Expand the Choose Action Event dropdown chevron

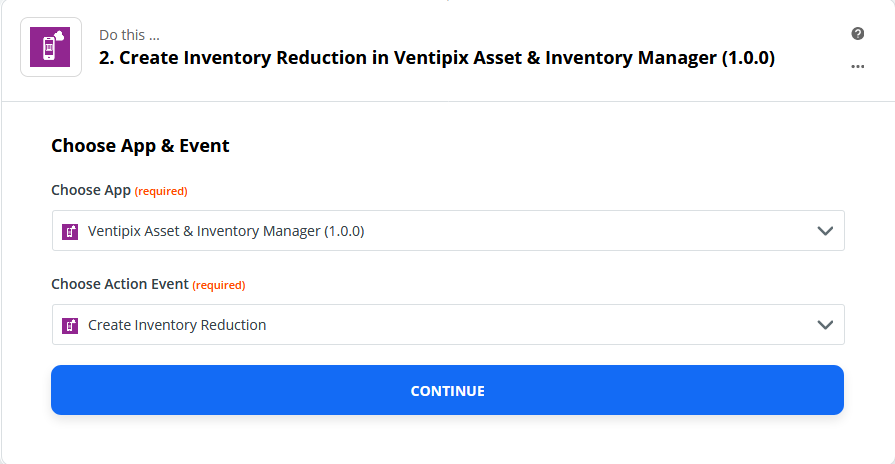click(825, 325)
